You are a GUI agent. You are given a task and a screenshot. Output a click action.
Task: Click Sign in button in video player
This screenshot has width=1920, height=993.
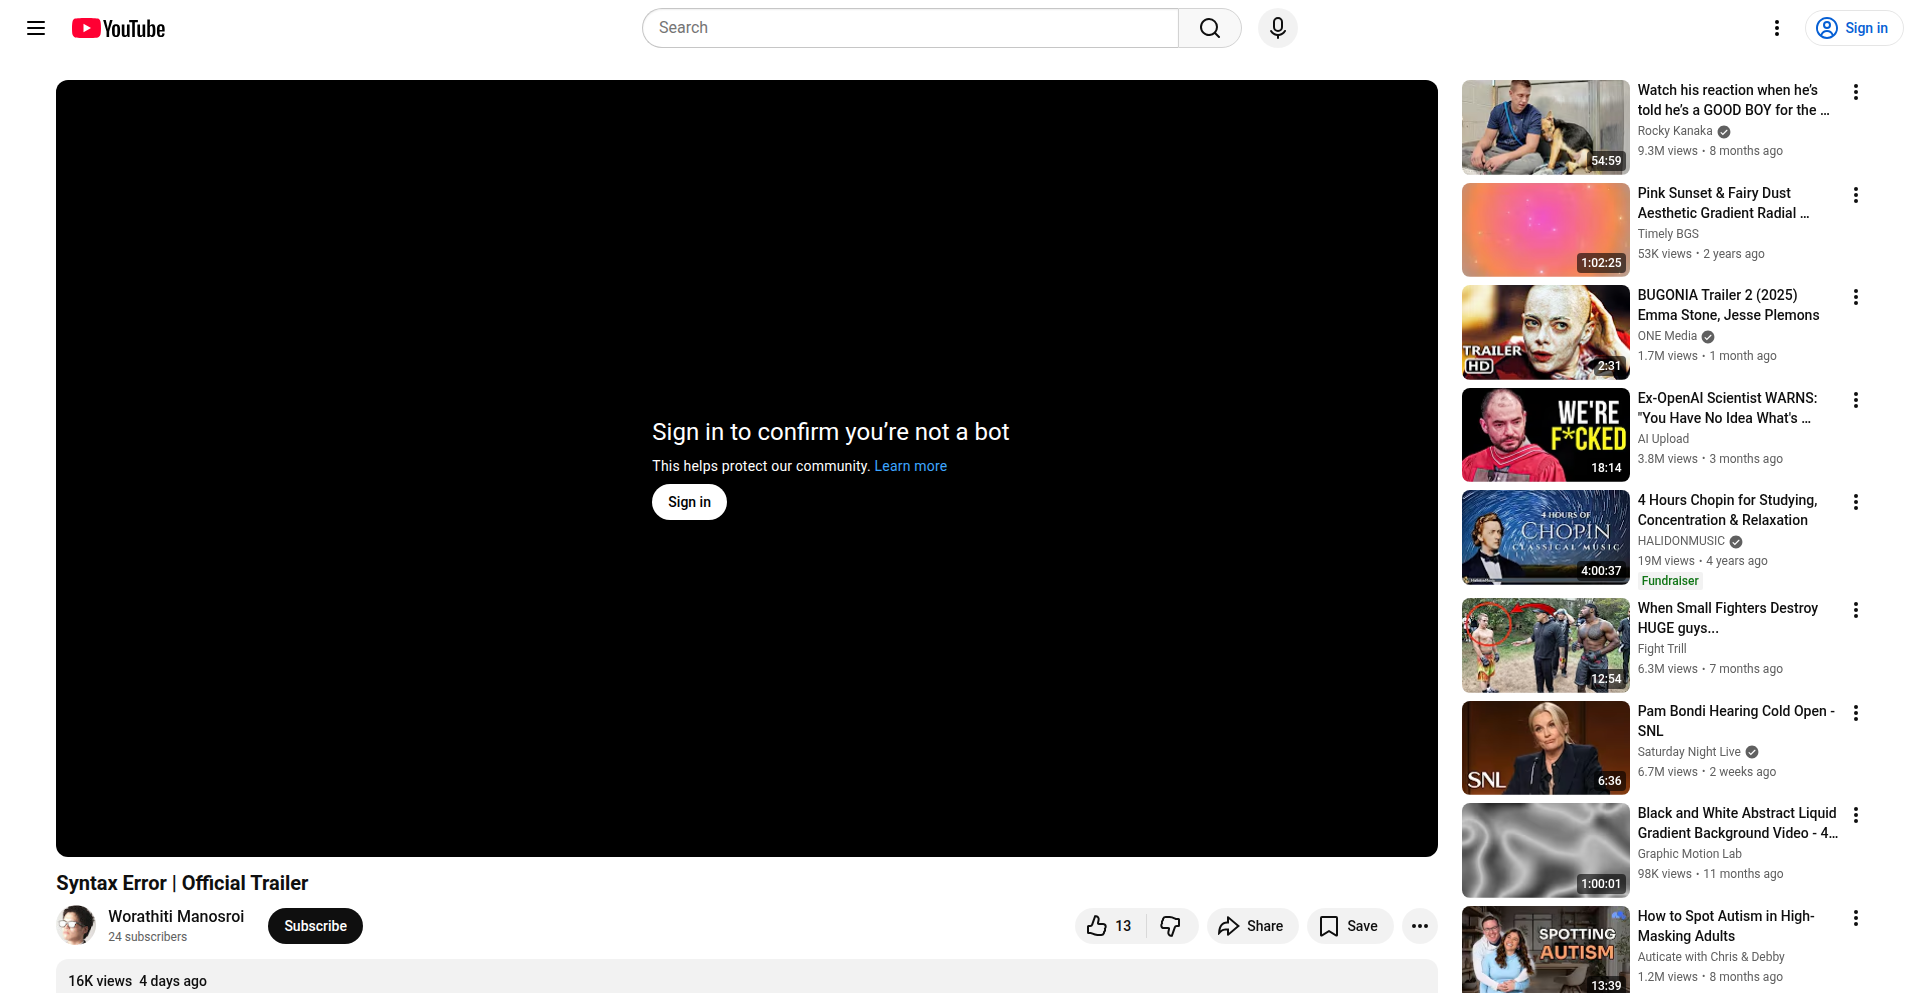coord(689,502)
